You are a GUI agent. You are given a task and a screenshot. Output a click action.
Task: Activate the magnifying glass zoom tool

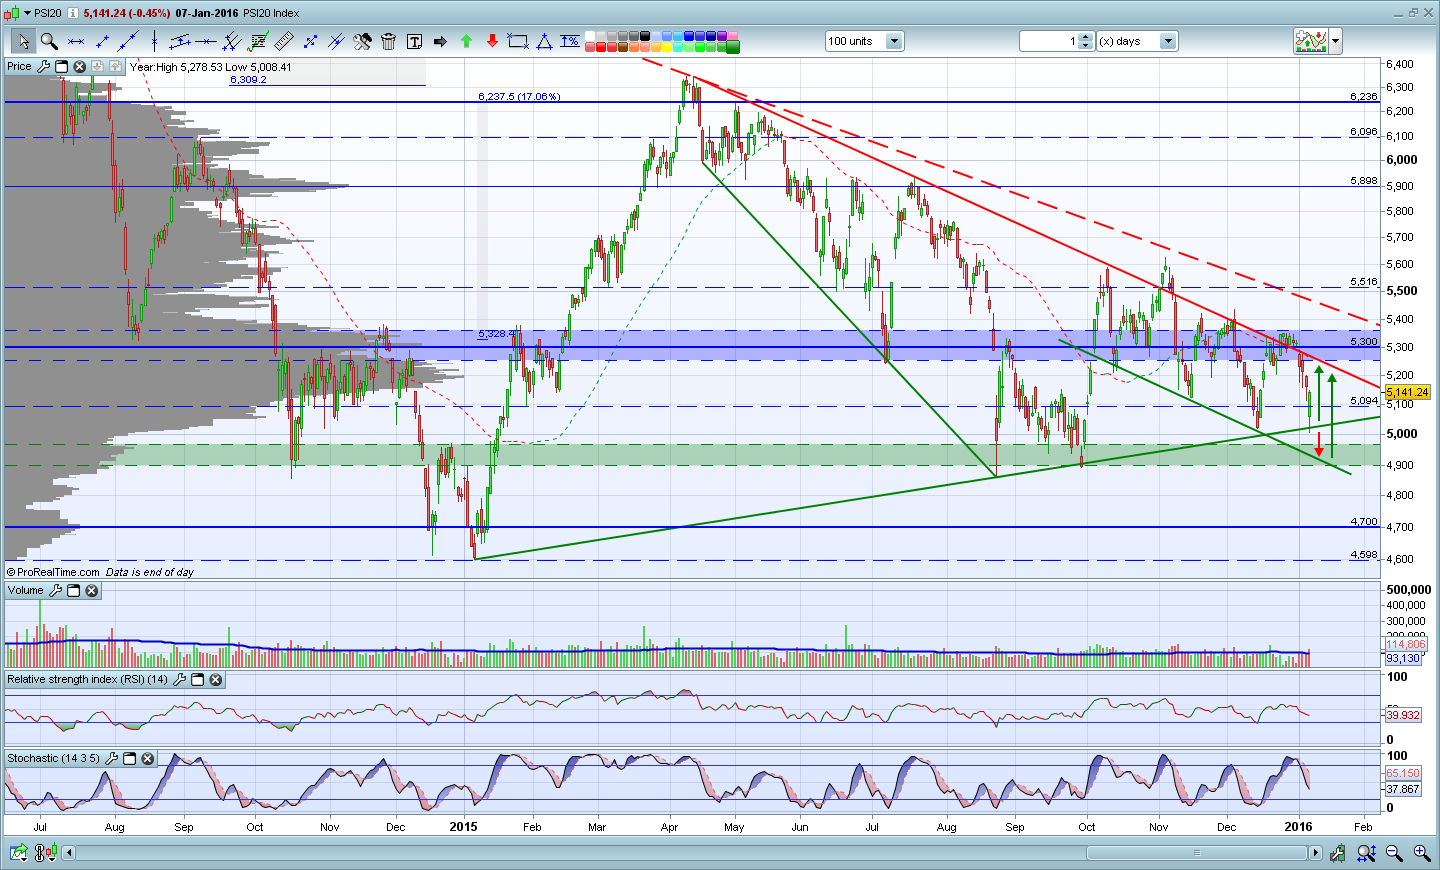49,41
